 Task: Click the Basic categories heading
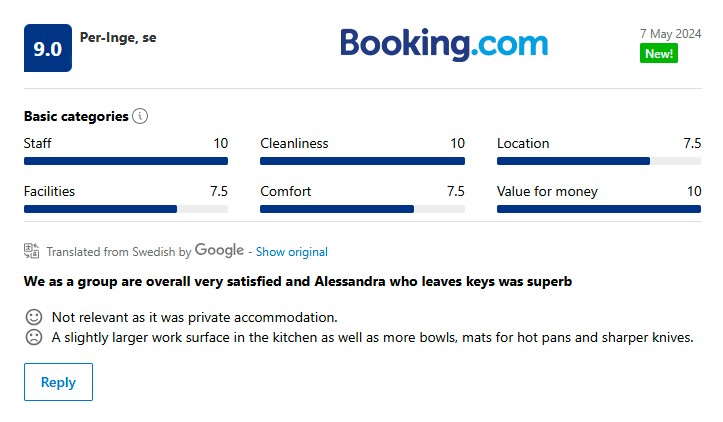[76, 116]
